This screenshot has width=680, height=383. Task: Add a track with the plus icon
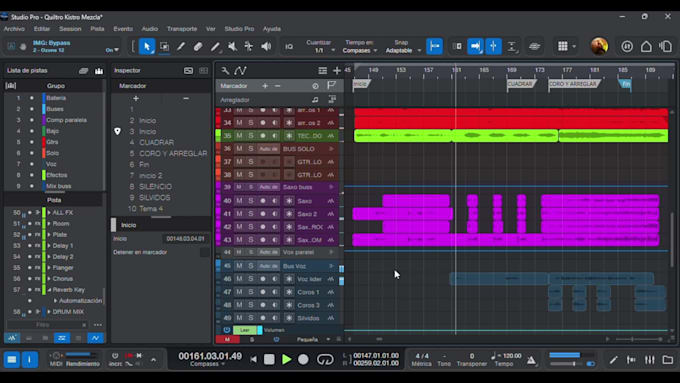337,70
